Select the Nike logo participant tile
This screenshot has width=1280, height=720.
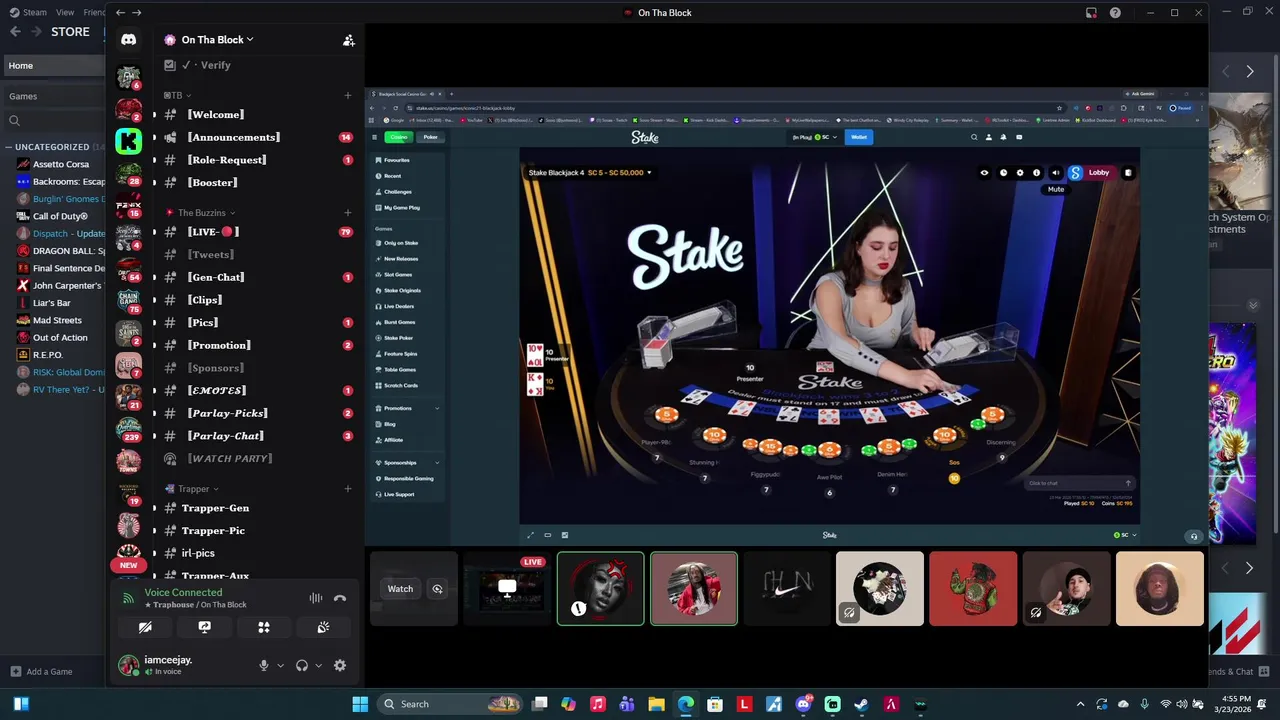[787, 589]
